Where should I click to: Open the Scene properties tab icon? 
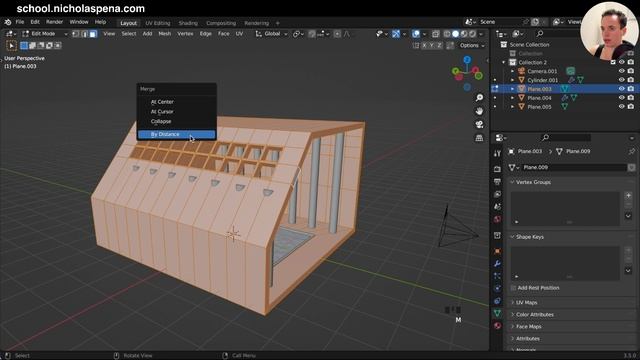click(x=497, y=207)
